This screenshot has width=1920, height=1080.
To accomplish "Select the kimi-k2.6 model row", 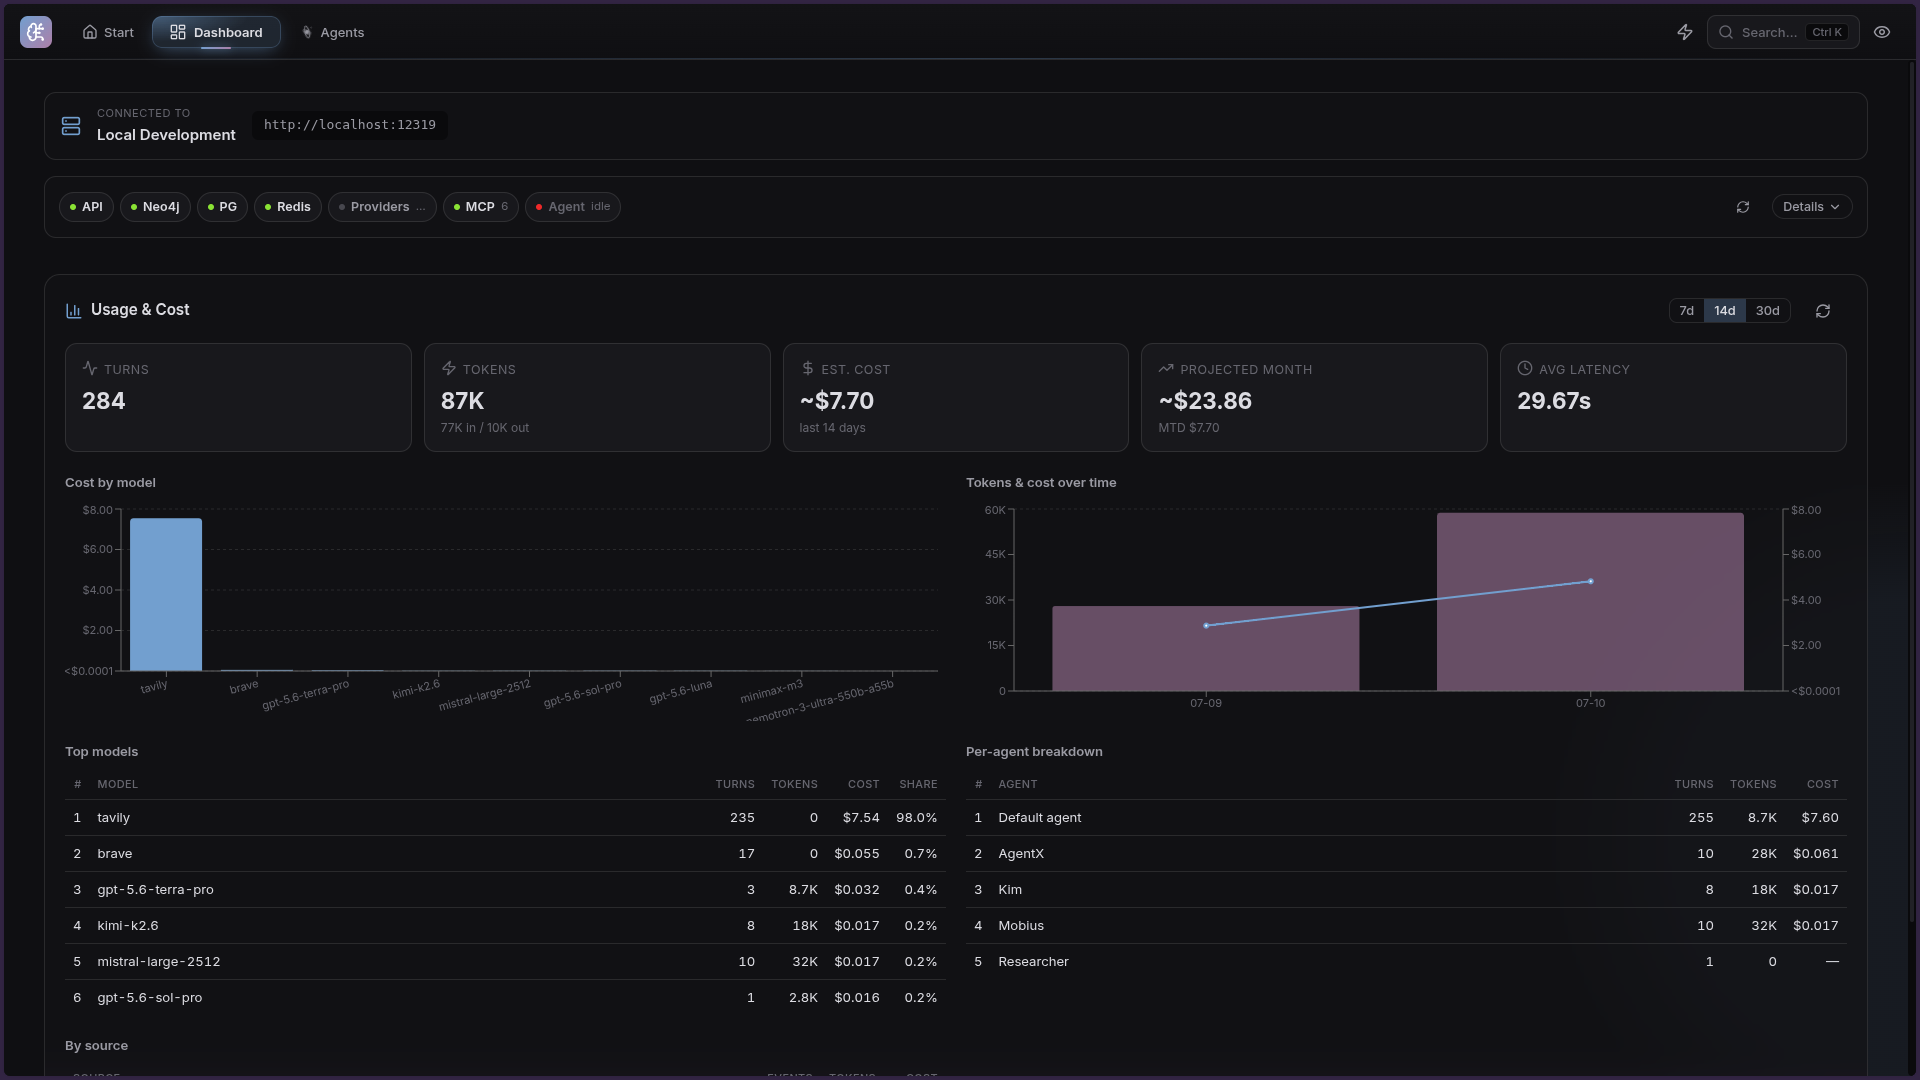I will tap(505, 926).
